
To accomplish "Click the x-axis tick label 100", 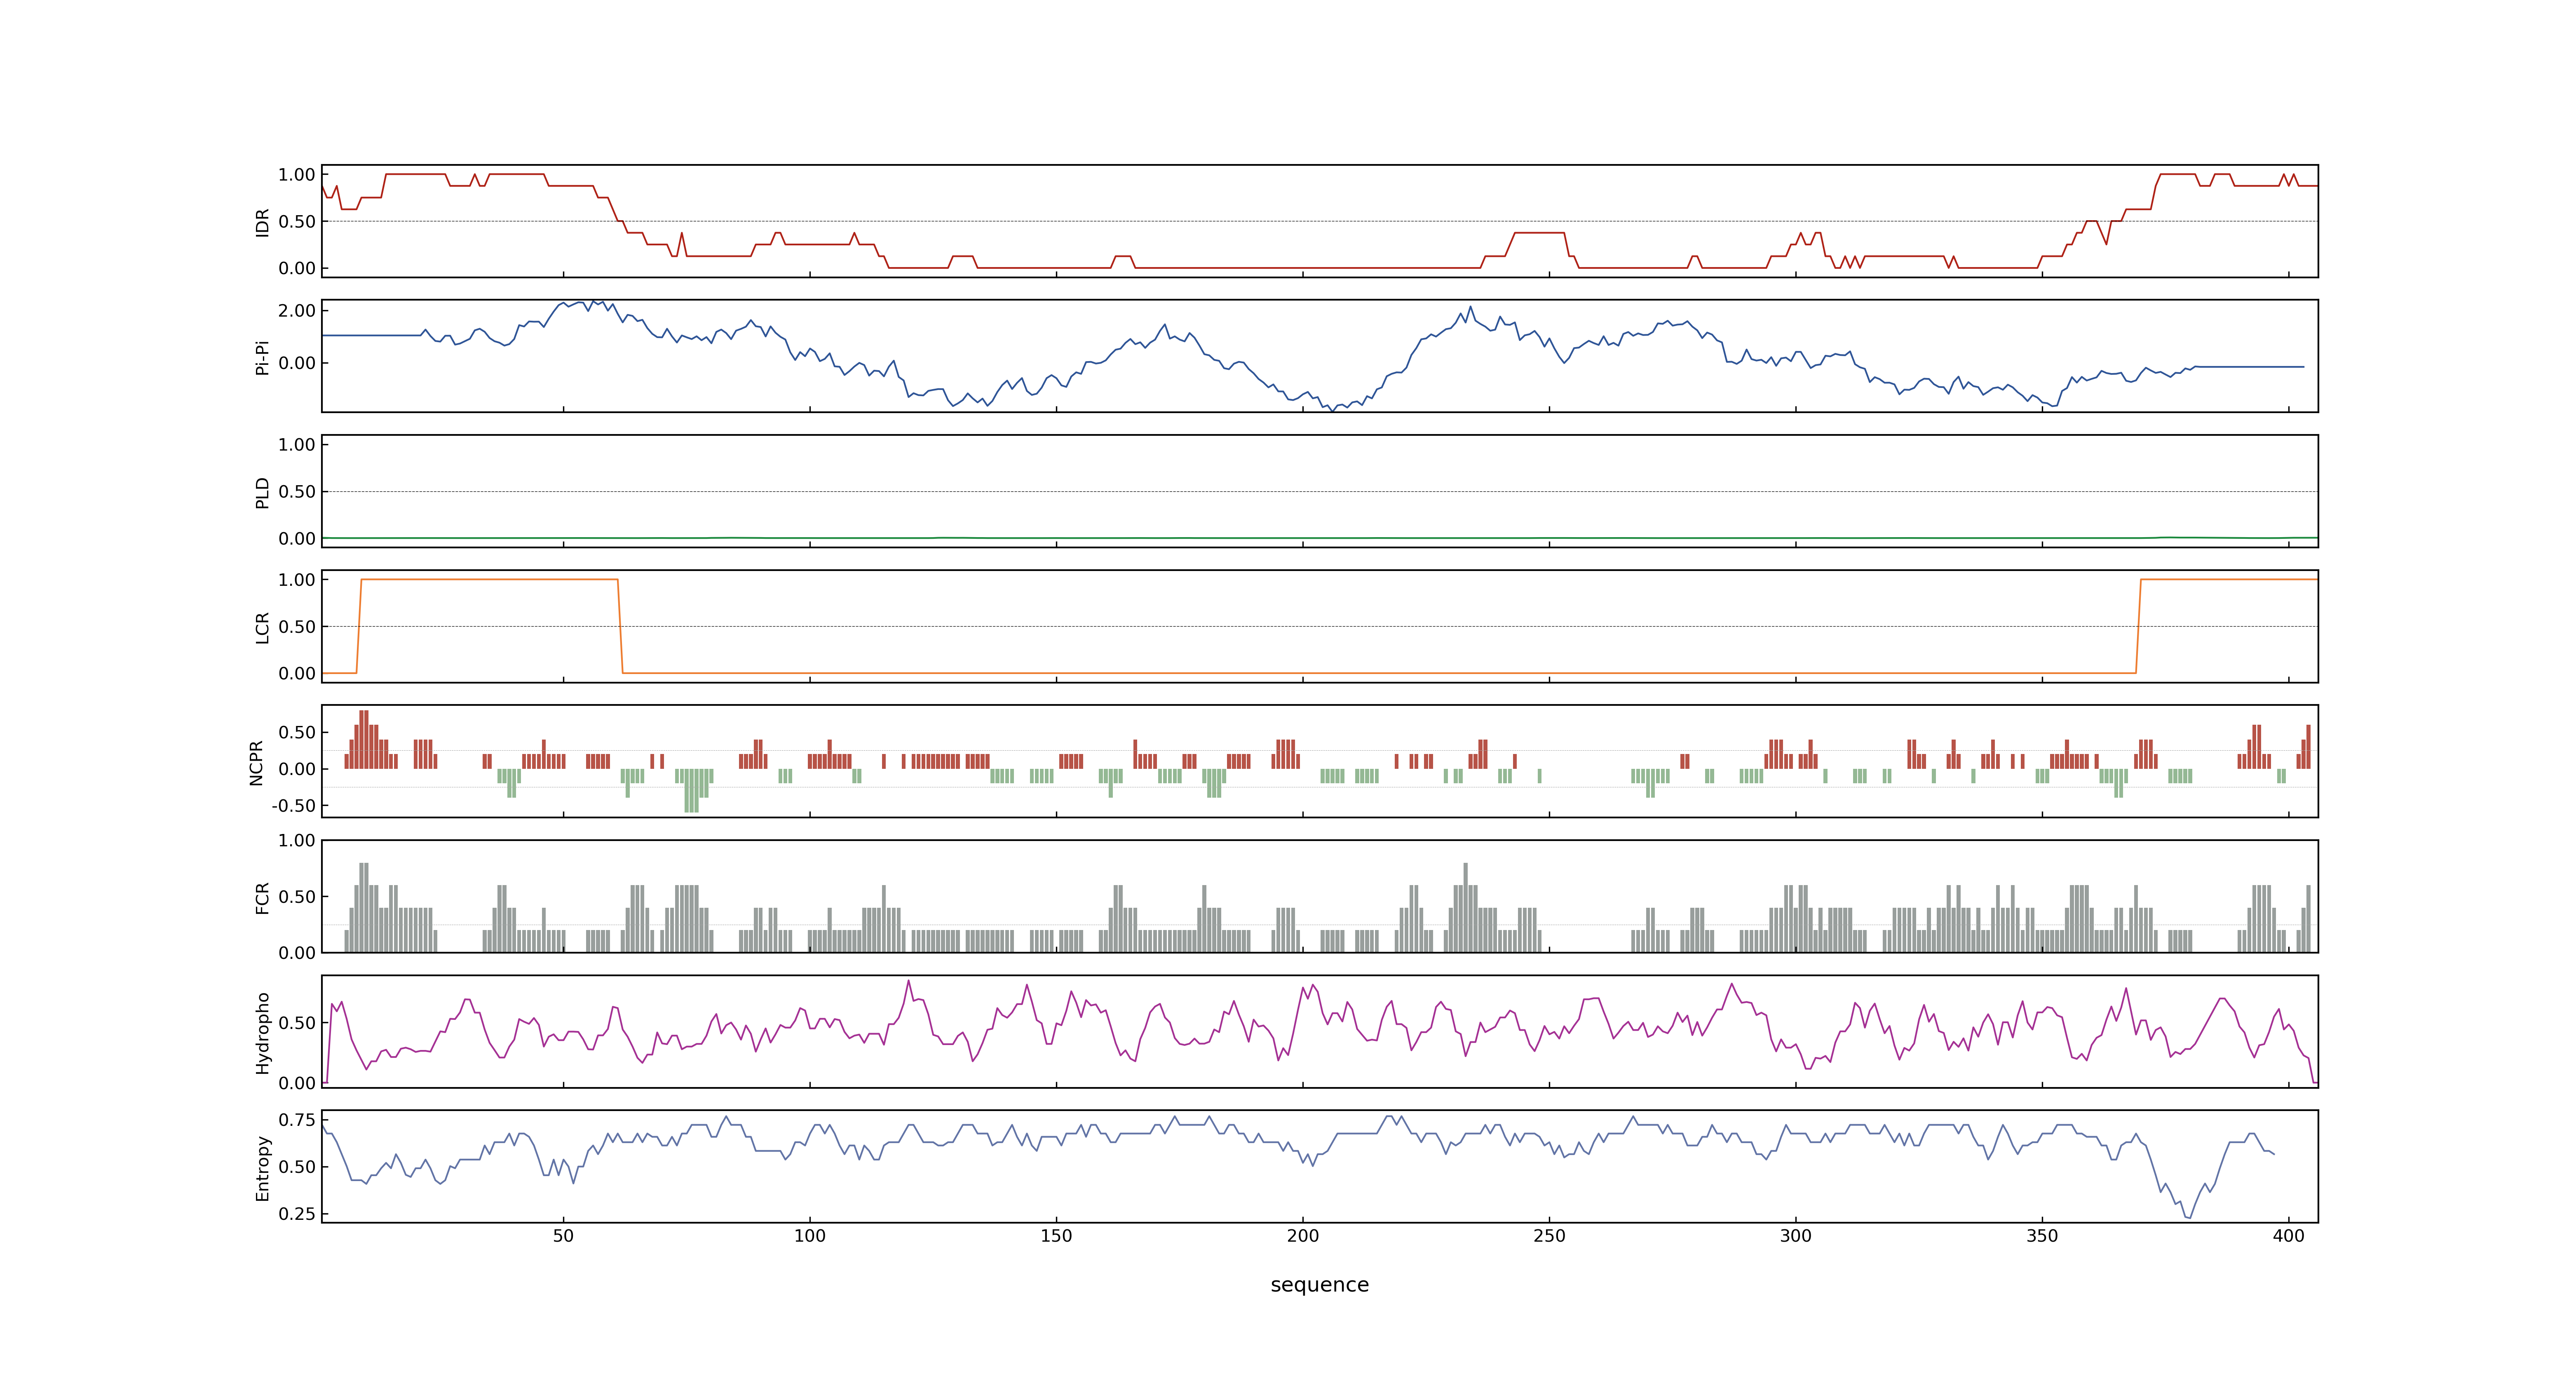I will [810, 1235].
